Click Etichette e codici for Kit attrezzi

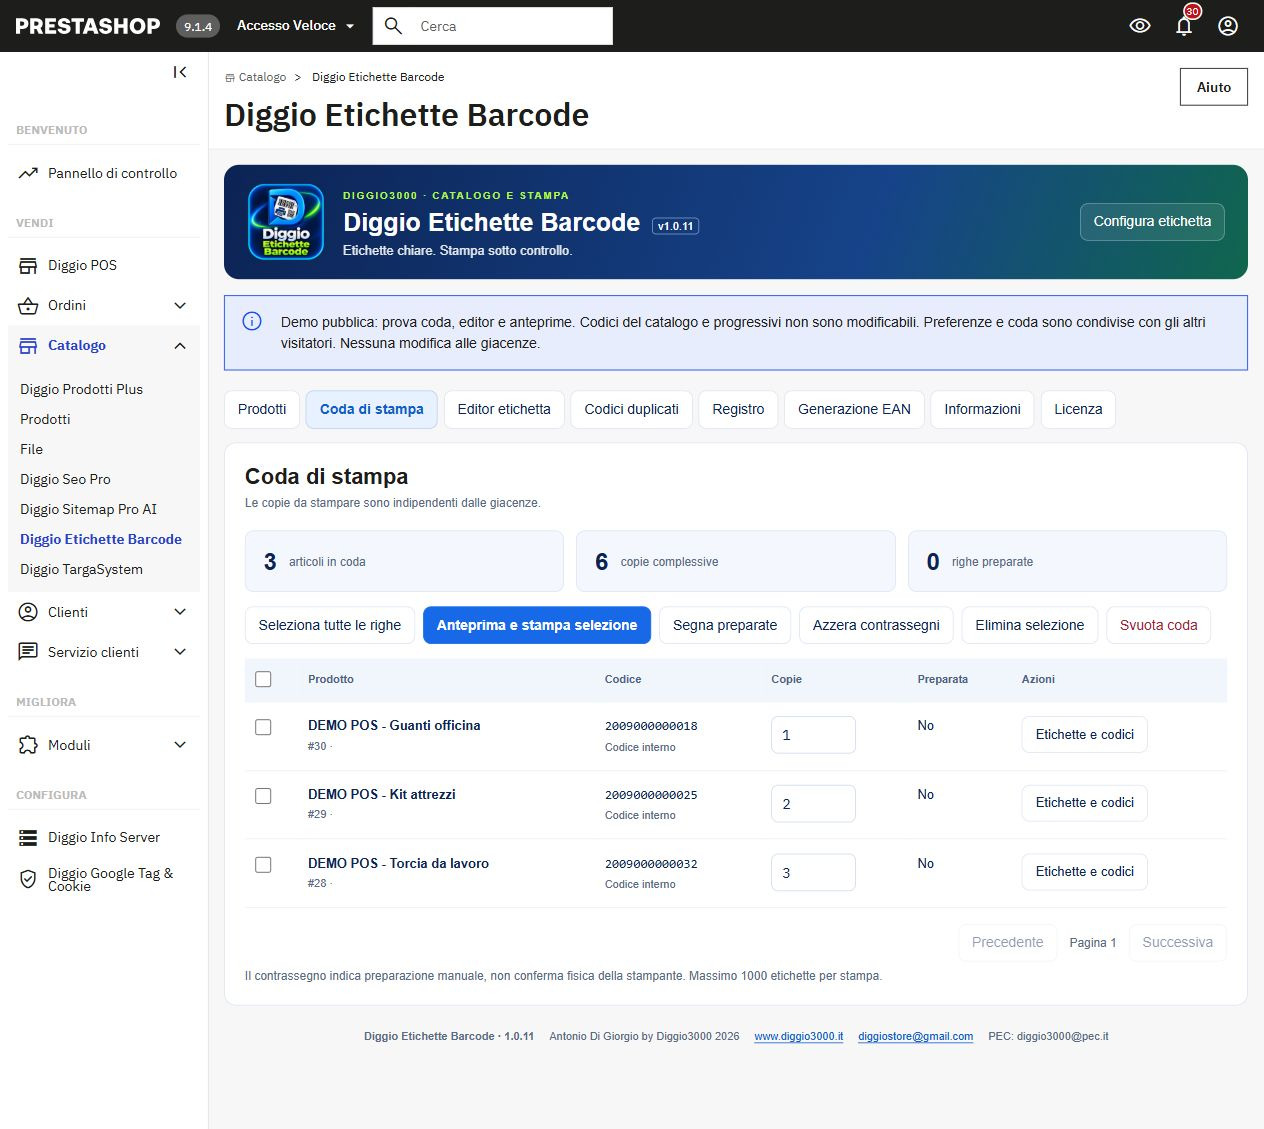click(1085, 803)
